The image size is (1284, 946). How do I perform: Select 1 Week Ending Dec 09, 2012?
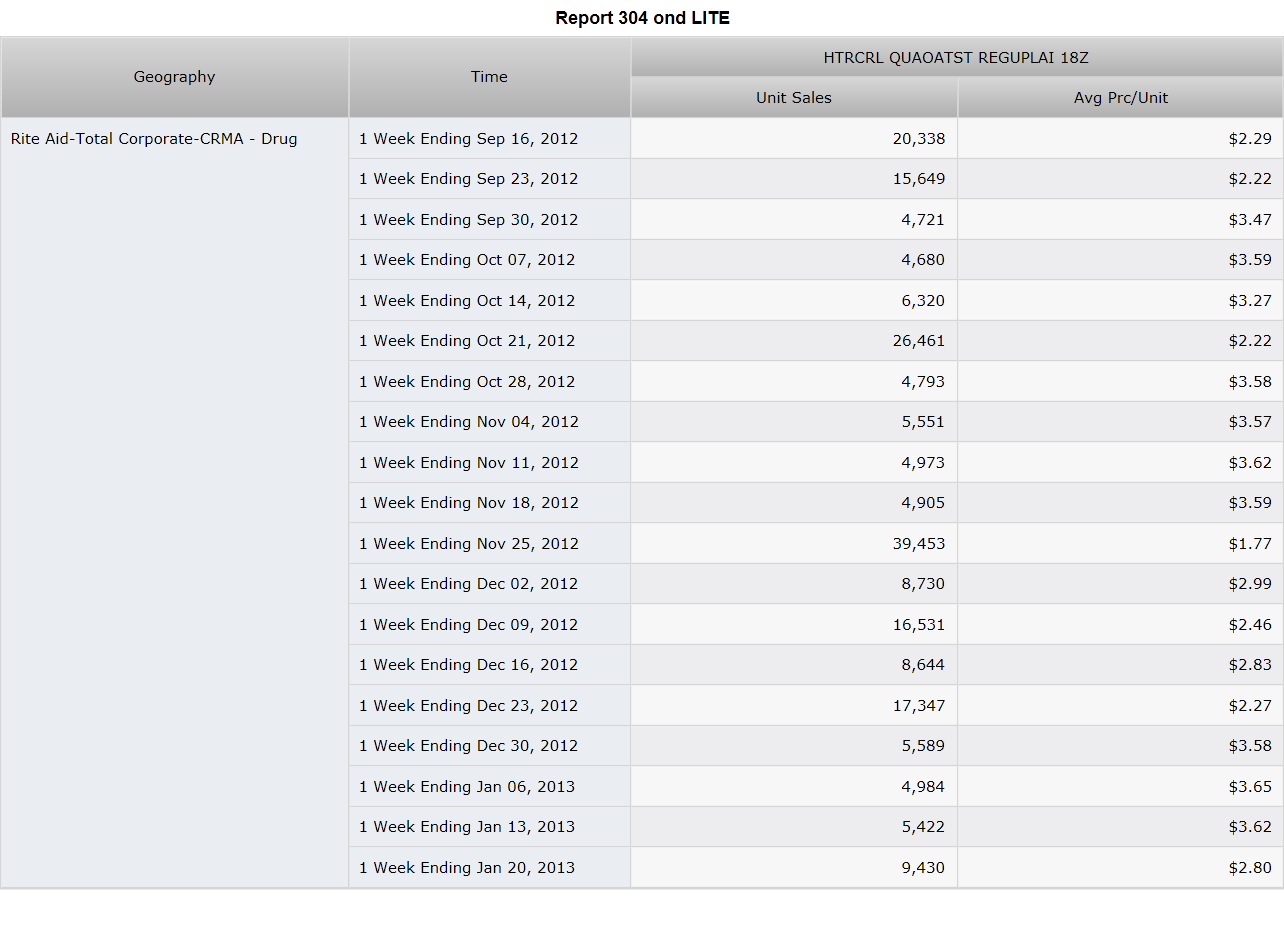pos(489,624)
